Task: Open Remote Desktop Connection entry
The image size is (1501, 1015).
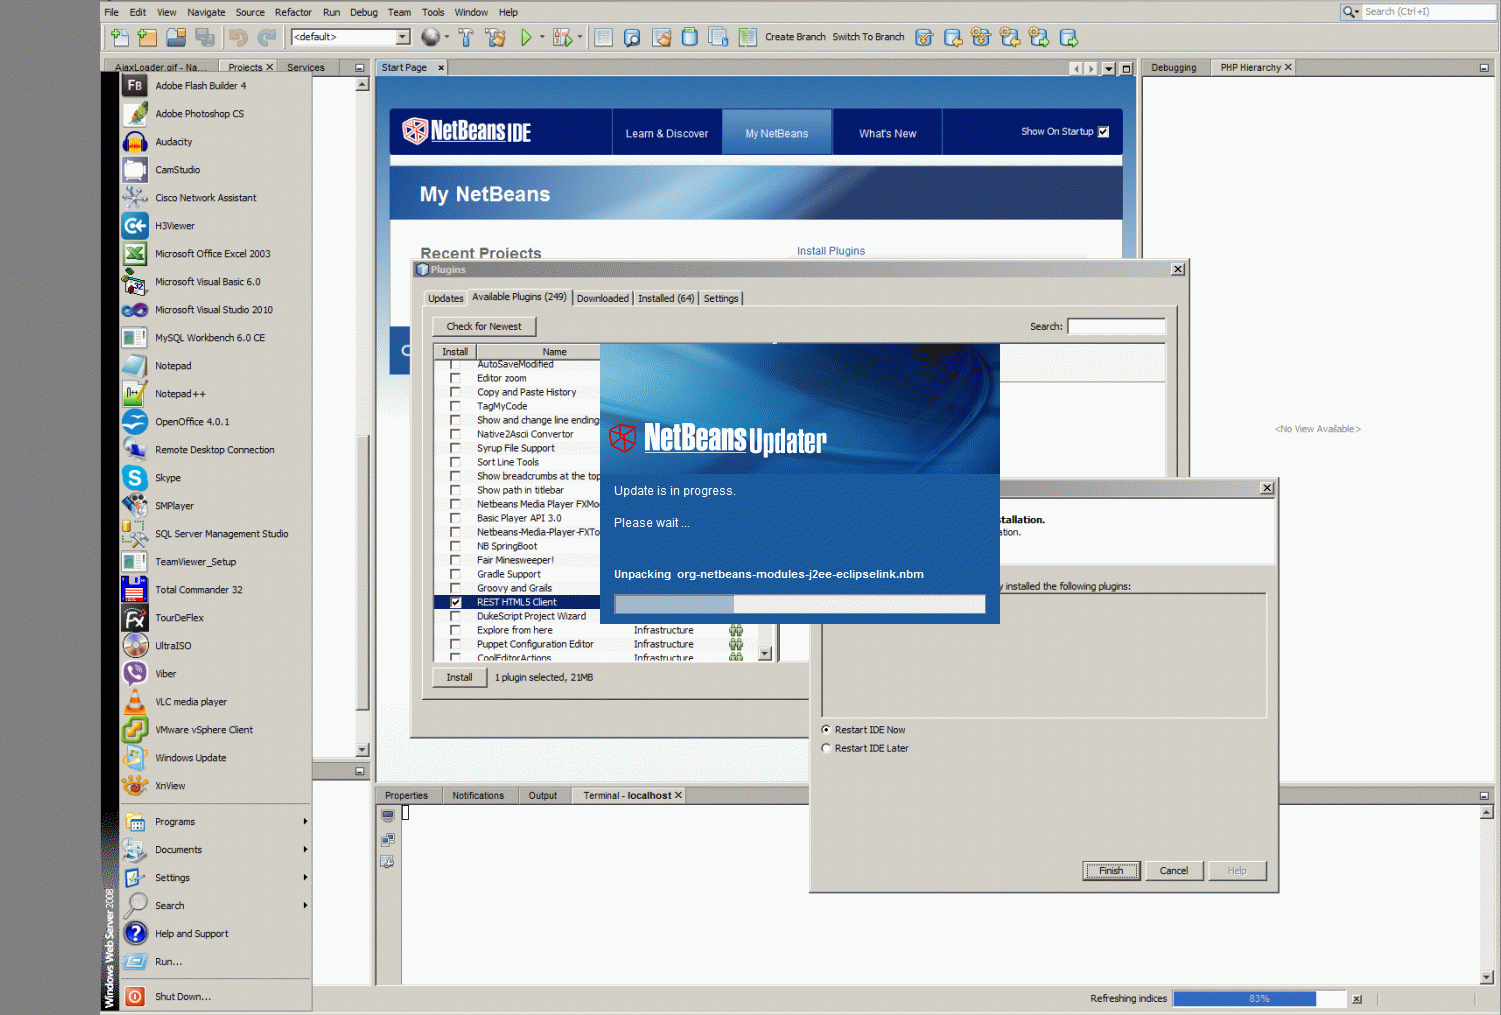Action: 215,450
